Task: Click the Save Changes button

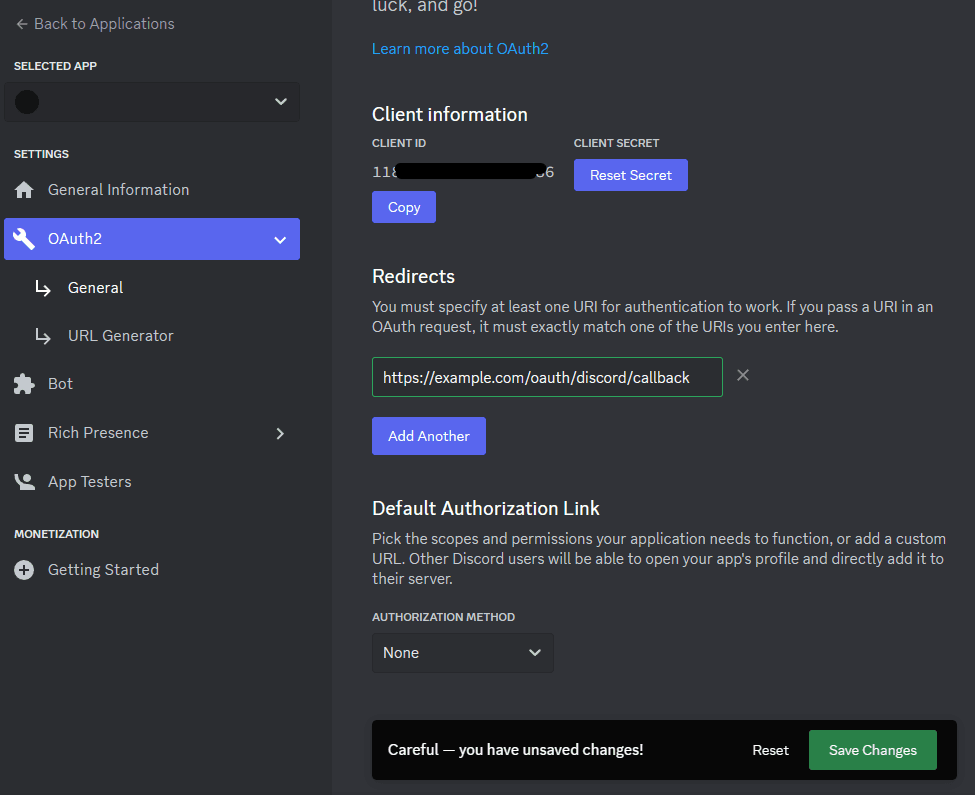Action: (872, 750)
